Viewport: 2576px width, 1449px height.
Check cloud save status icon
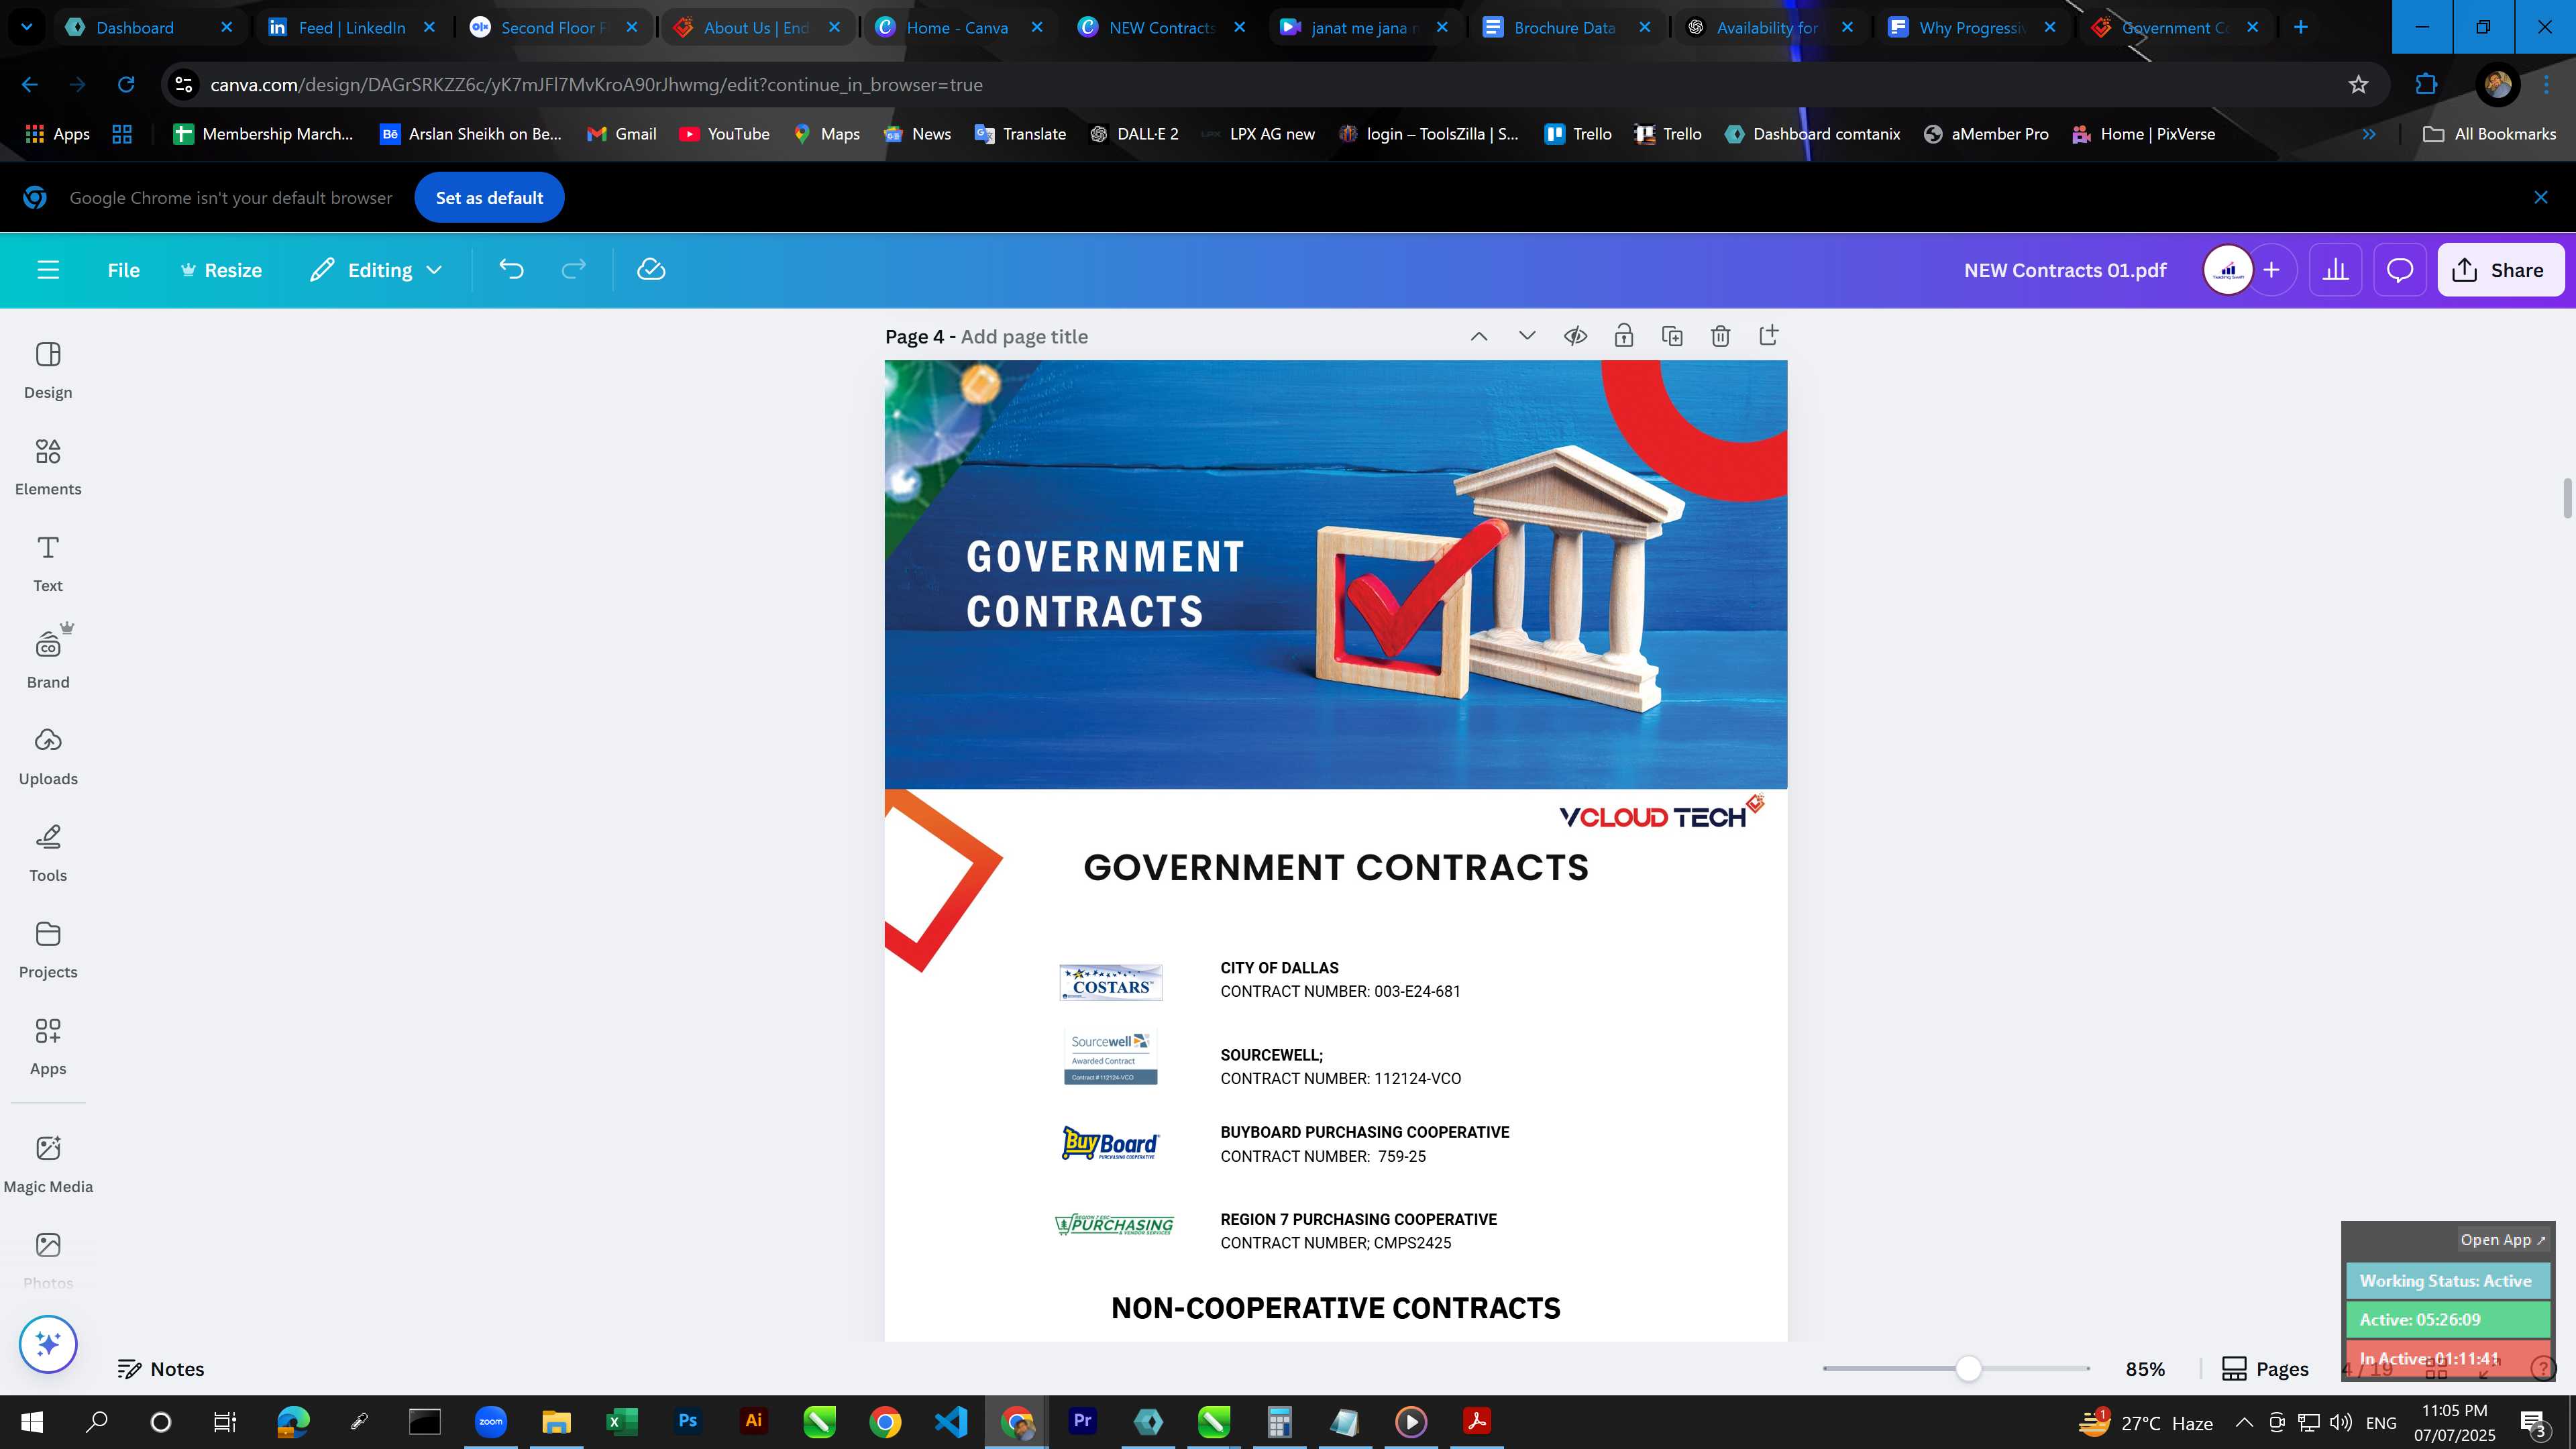click(651, 270)
